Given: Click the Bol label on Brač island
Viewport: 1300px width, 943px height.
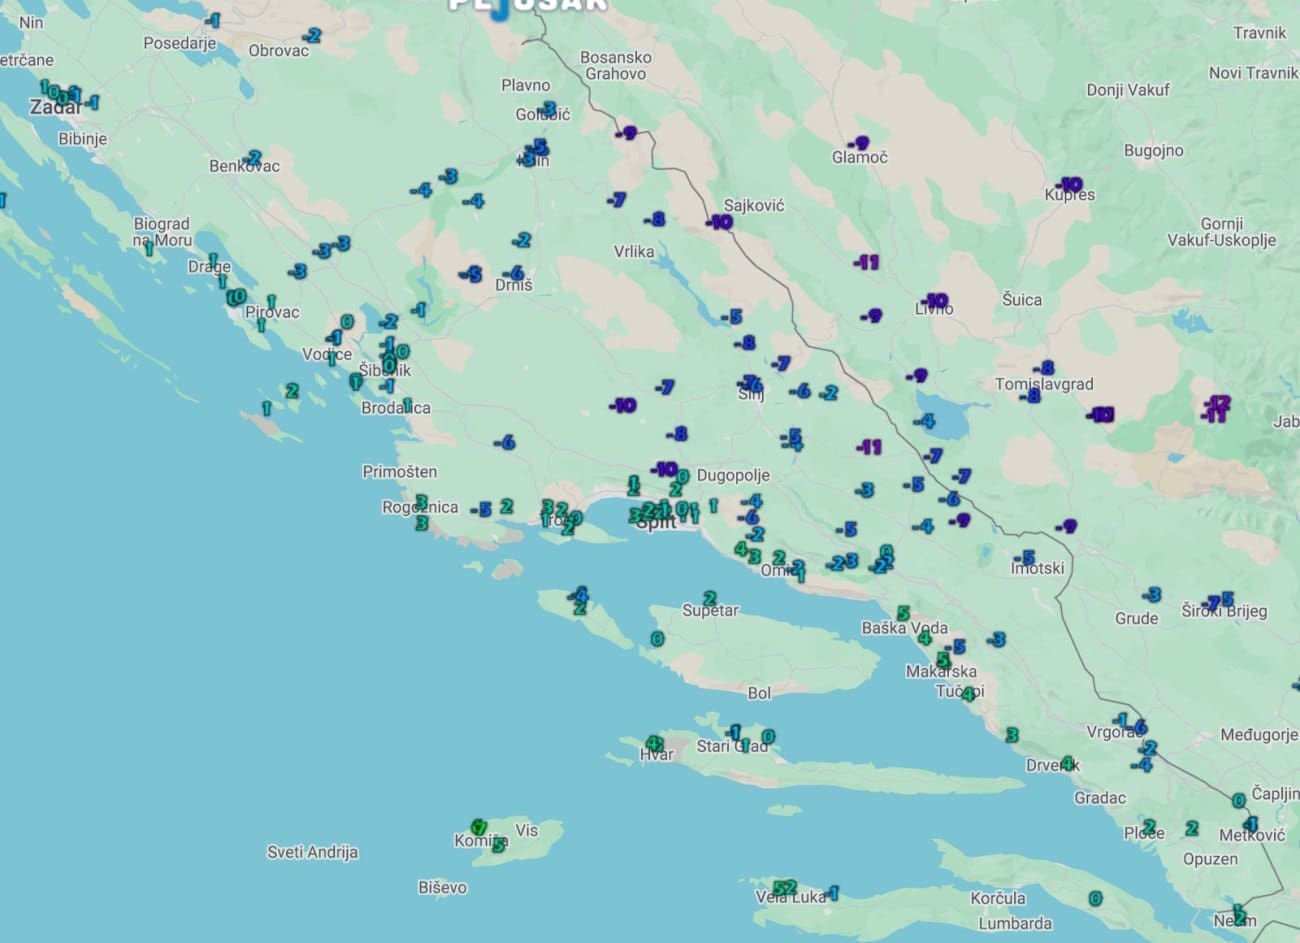Looking at the screenshot, I should [x=759, y=693].
